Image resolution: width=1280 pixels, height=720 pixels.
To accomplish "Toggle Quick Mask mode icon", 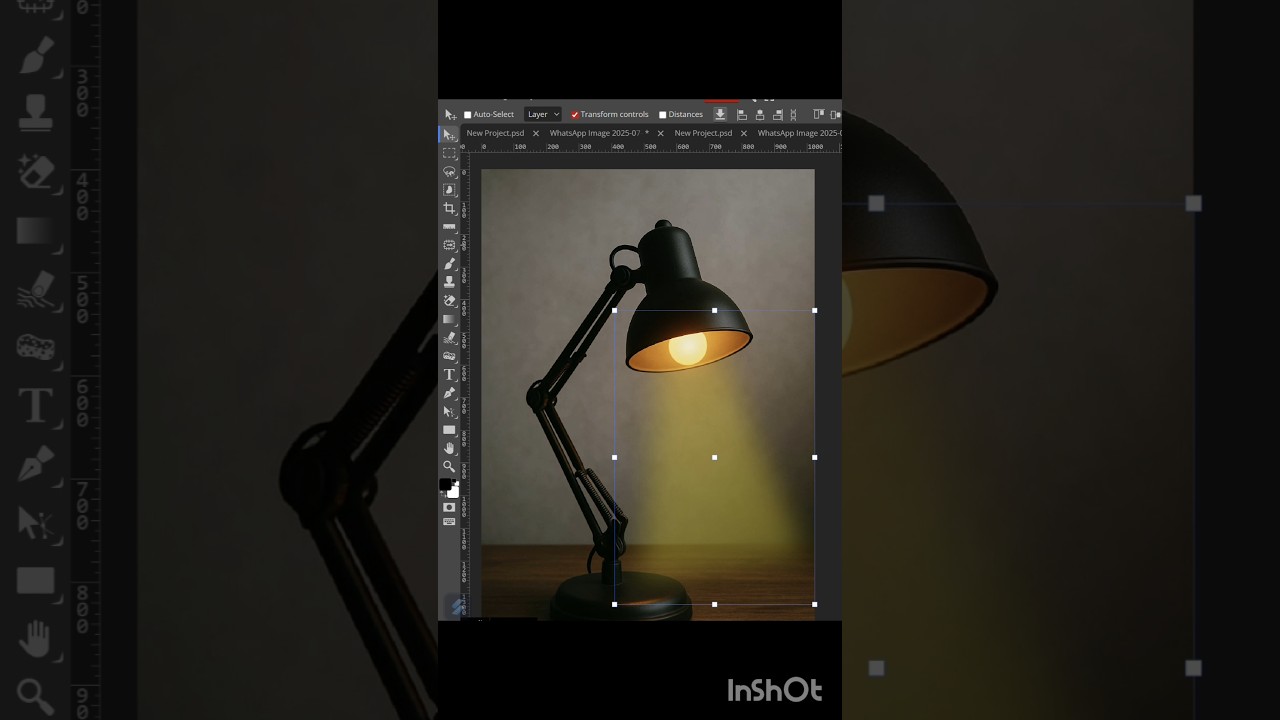I will tap(449, 507).
